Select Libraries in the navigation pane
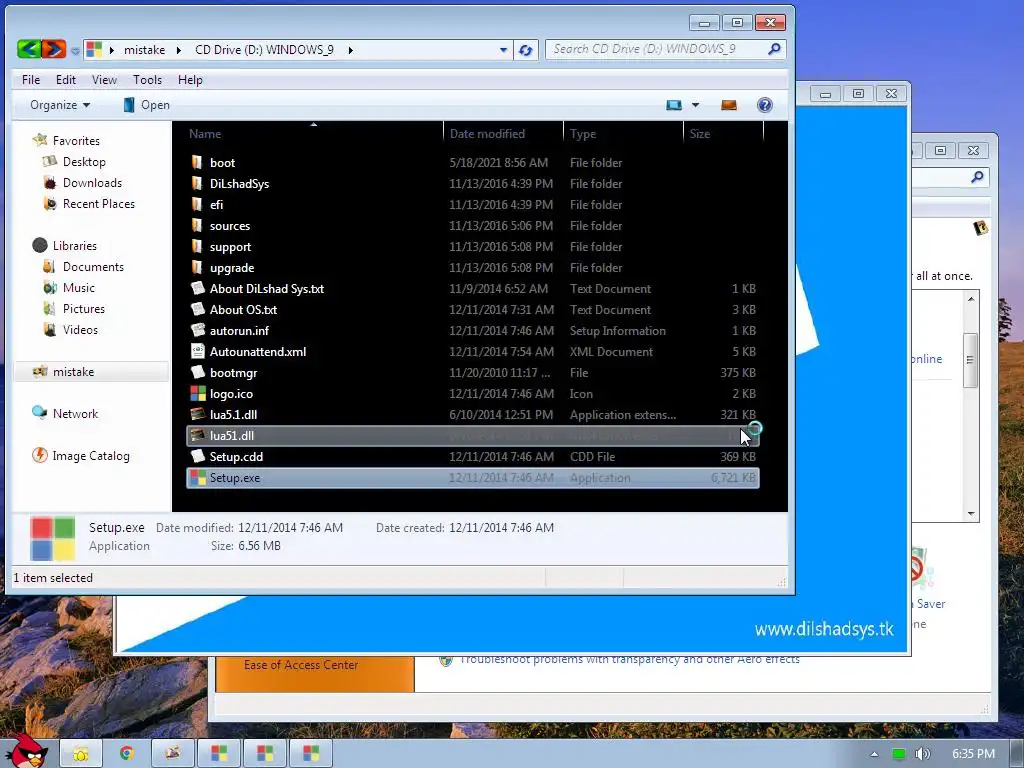This screenshot has height=768, width=1024. (74, 246)
